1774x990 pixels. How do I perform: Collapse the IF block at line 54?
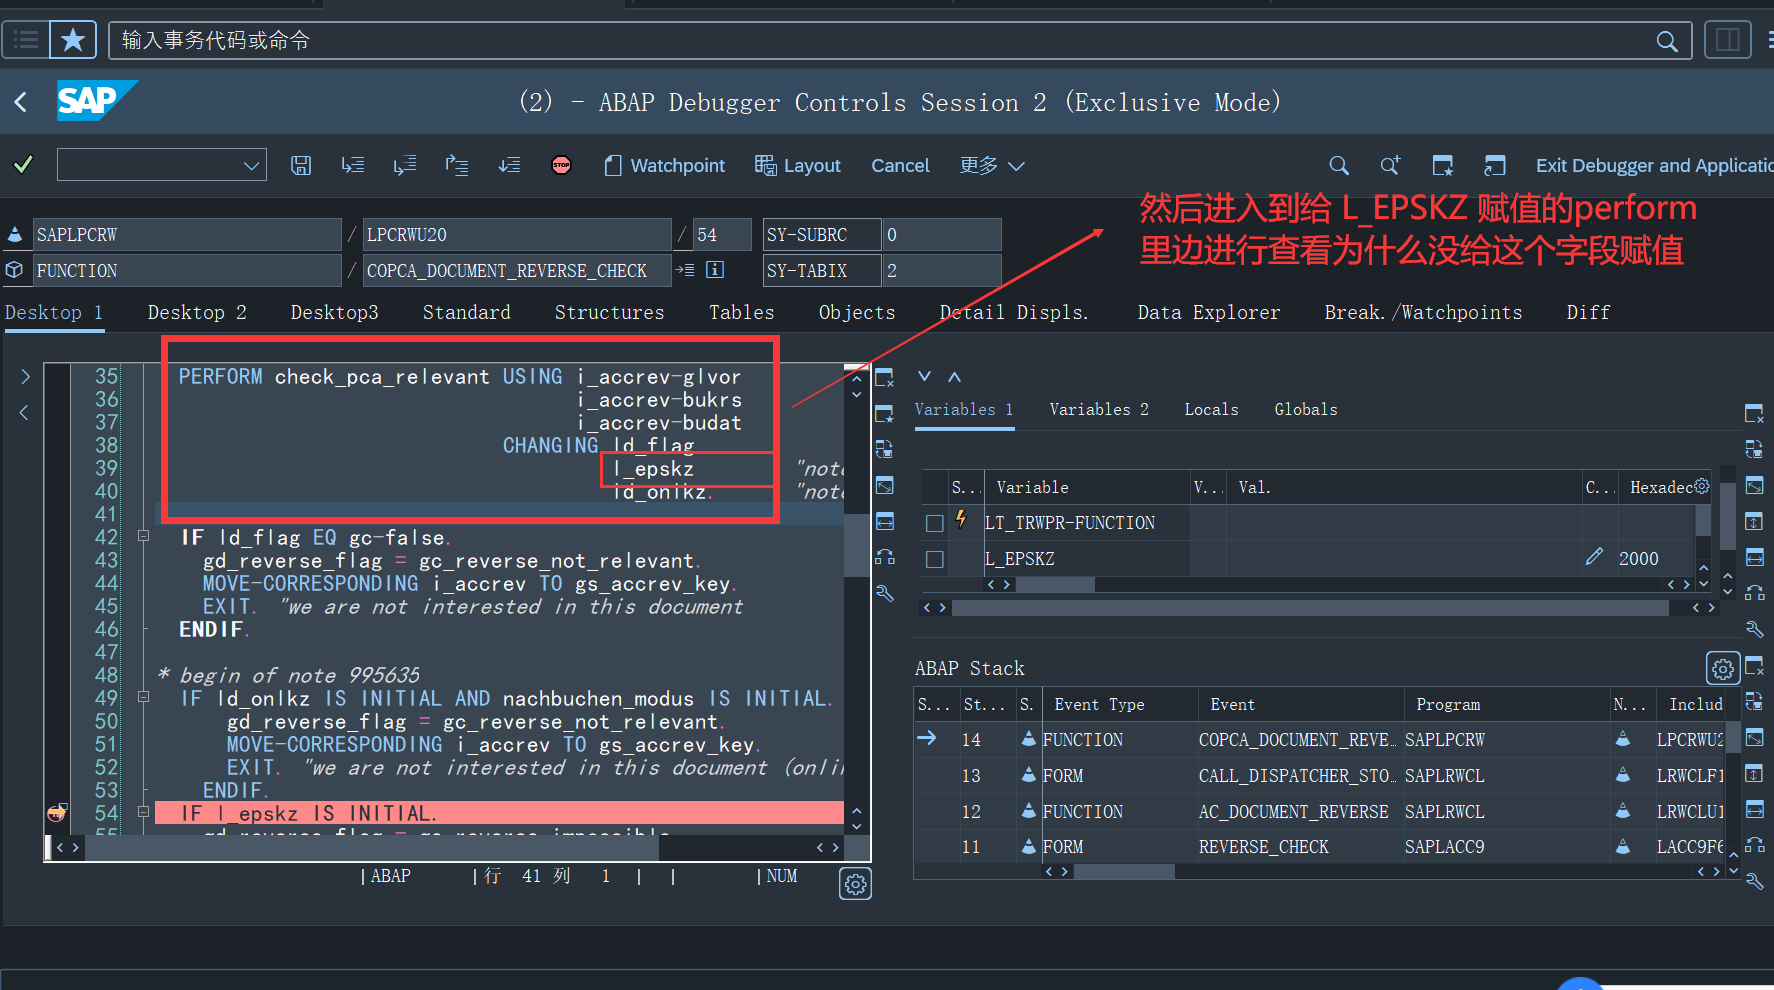[143, 812]
